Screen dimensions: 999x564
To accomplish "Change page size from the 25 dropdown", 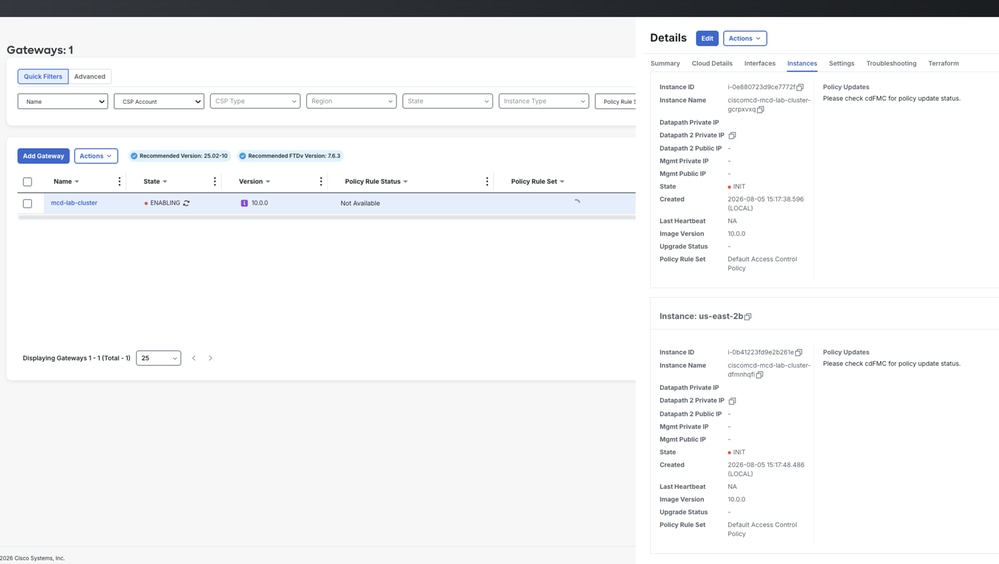I will 159,358.
